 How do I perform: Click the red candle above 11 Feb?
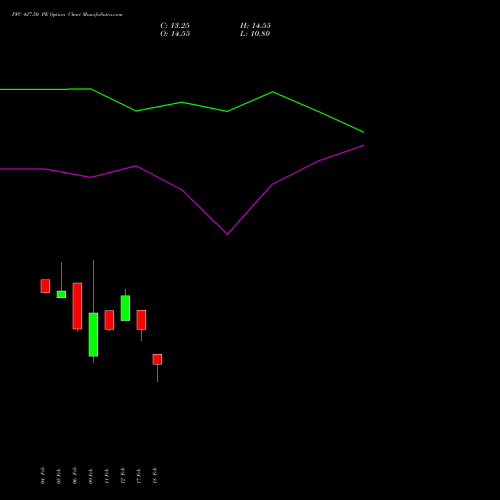pos(109,320)
